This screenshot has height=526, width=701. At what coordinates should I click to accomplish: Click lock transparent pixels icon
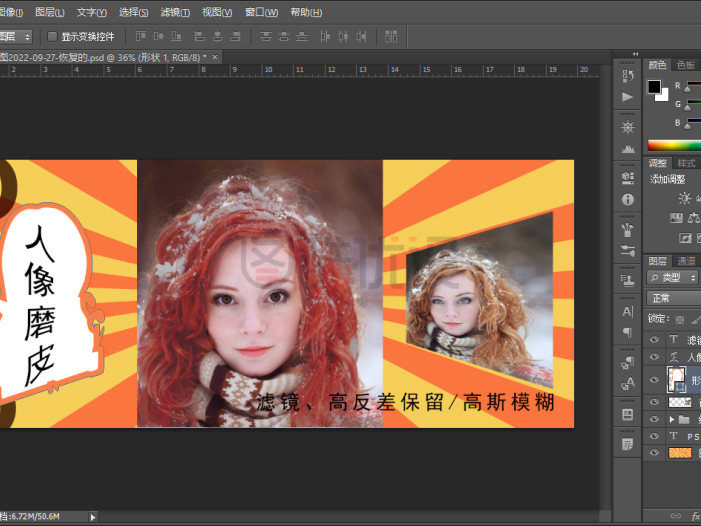click(x=680, y=319)
